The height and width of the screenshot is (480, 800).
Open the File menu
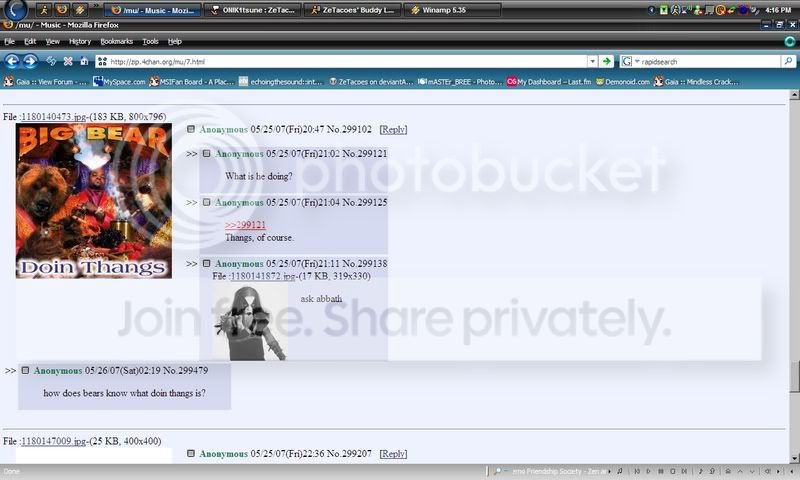10,41
